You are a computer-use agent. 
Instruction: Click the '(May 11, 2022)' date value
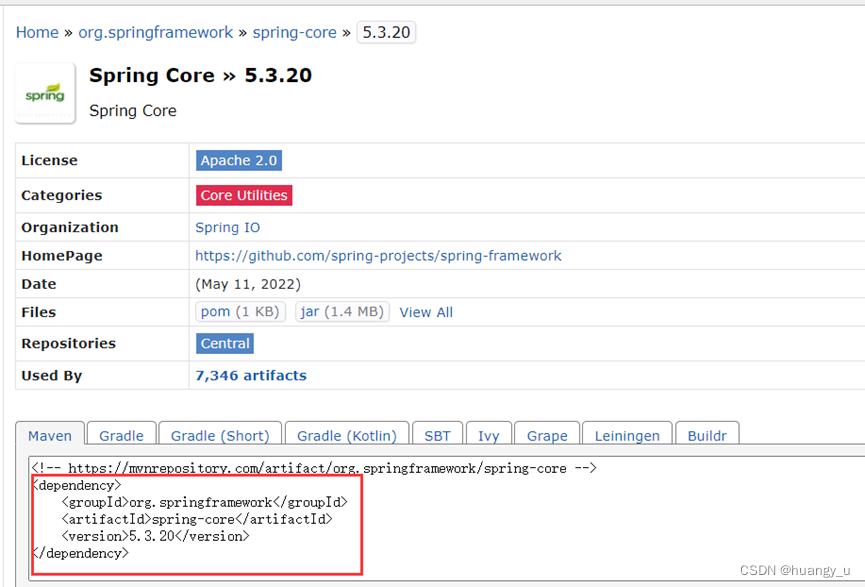point(248,284)
